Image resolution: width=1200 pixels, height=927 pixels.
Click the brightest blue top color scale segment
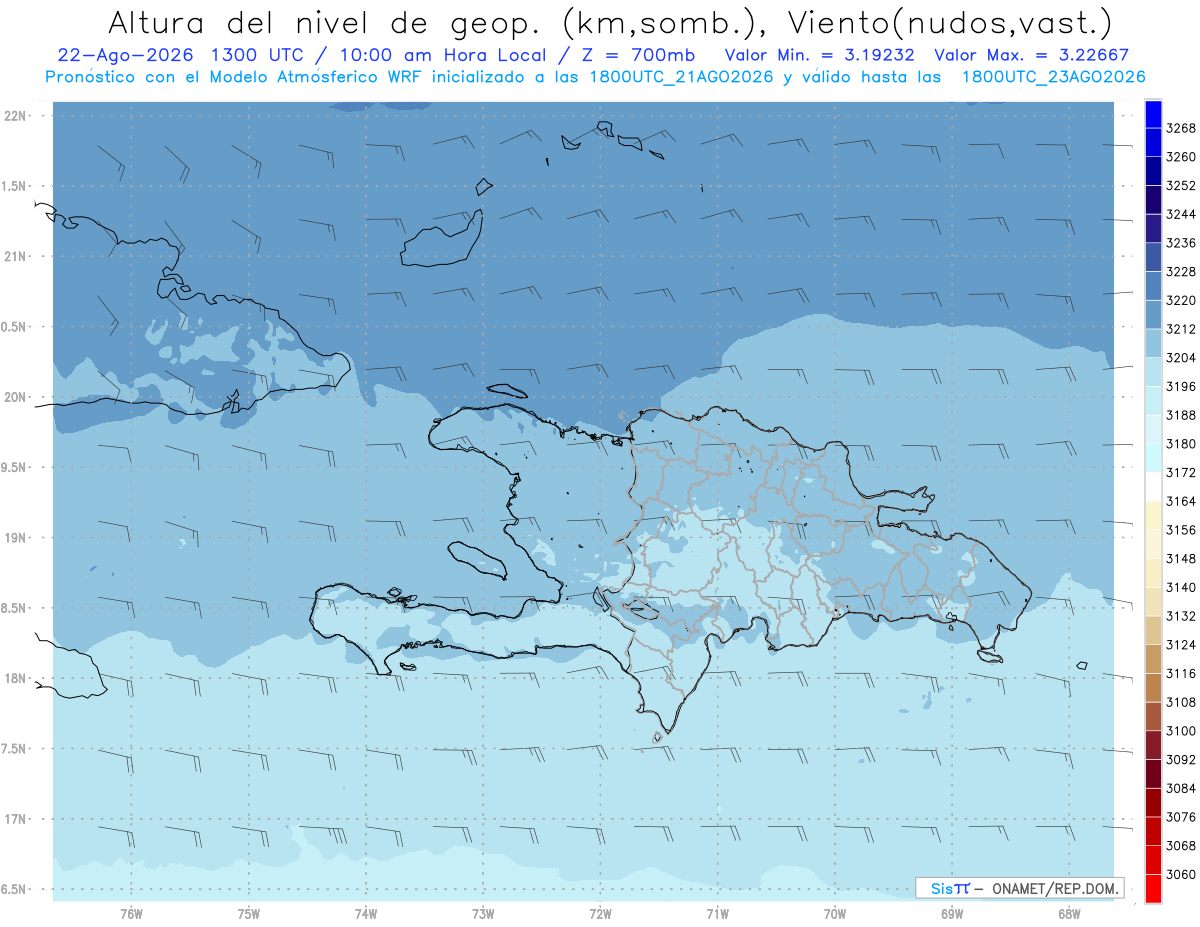pos(1153,114)
